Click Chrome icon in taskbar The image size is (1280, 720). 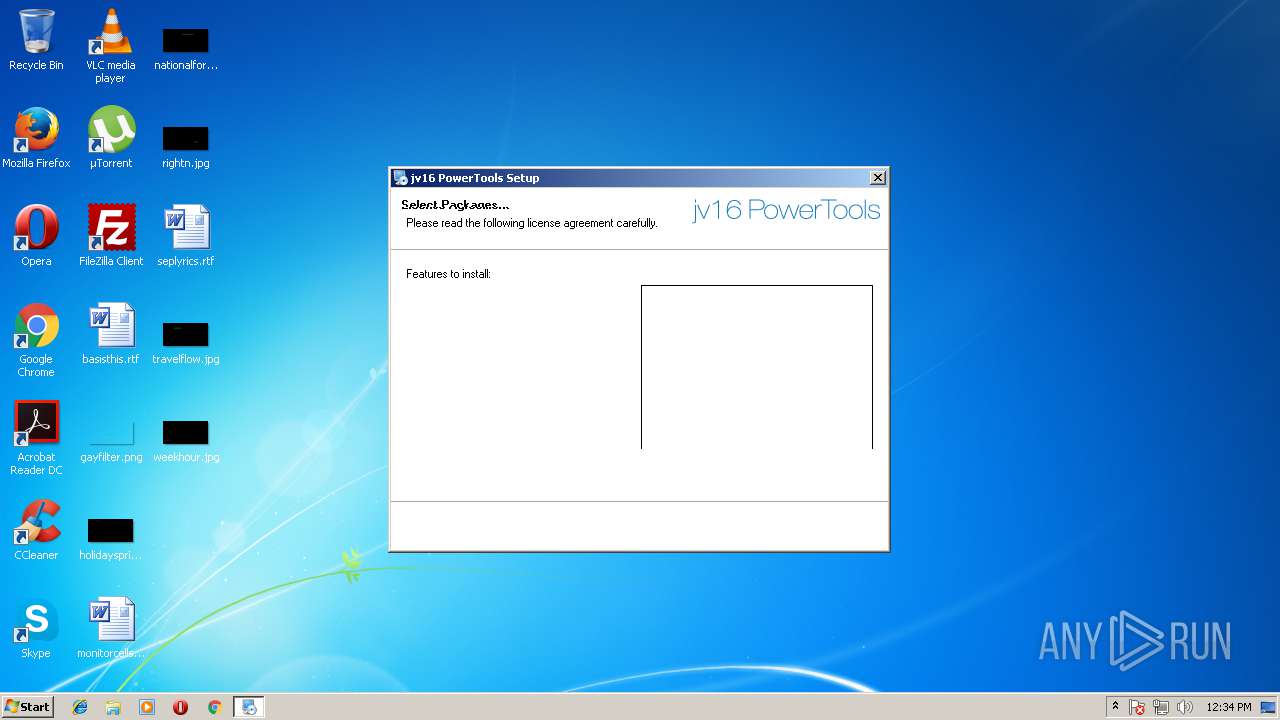coord(214,707)
